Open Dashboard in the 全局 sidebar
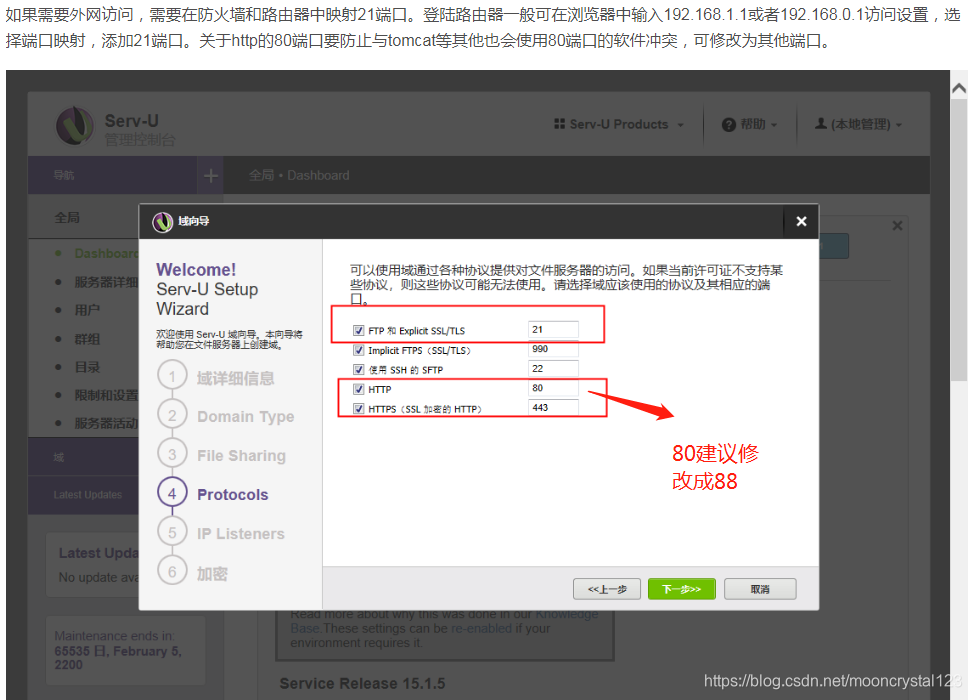Image resolution: width=972 pixels, height=700 pixels. (x=106, y=254)
